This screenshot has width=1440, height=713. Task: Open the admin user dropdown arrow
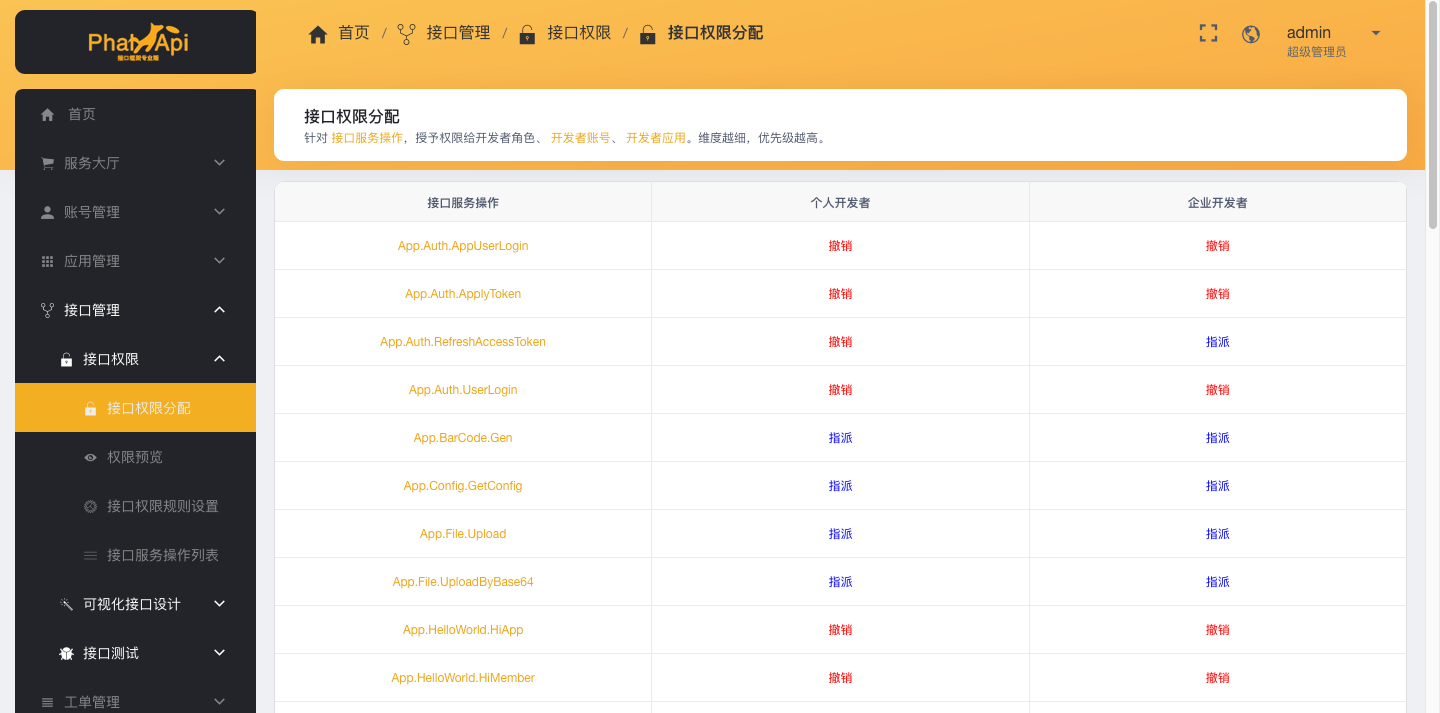point(1376,33)
